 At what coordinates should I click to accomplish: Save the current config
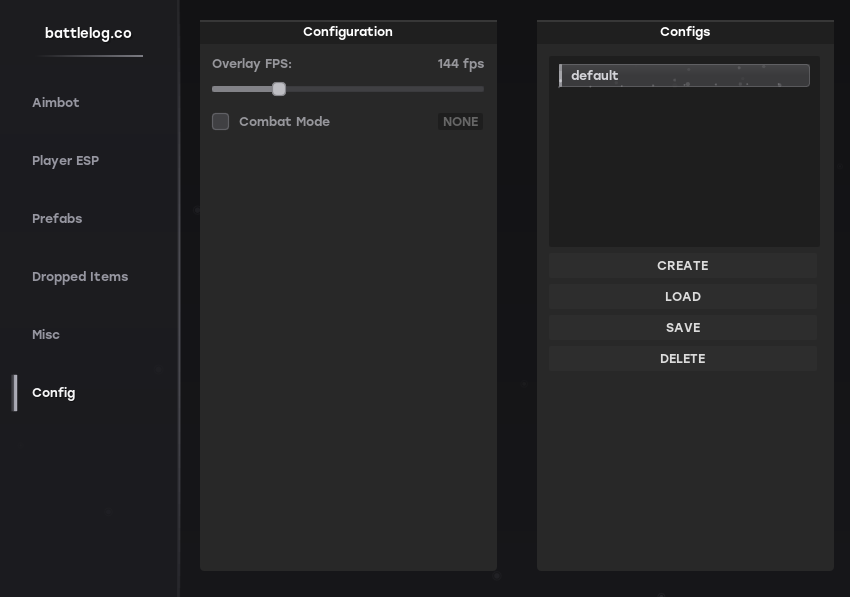pos(683,328)
